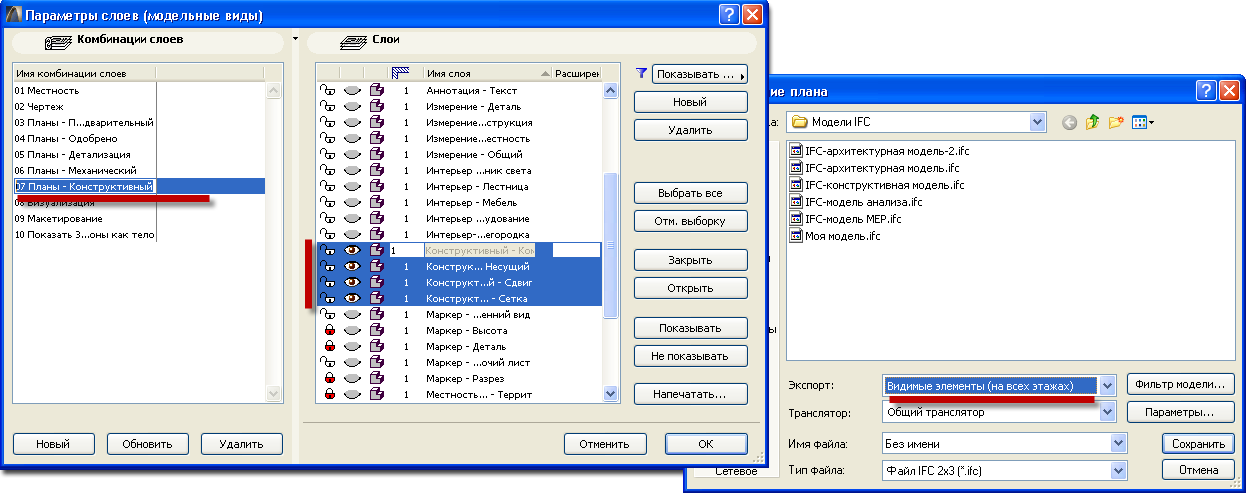The width and height of the screenshot is (1246, 493).
Task: Click the Слои panel header icon
Action: 354,41
